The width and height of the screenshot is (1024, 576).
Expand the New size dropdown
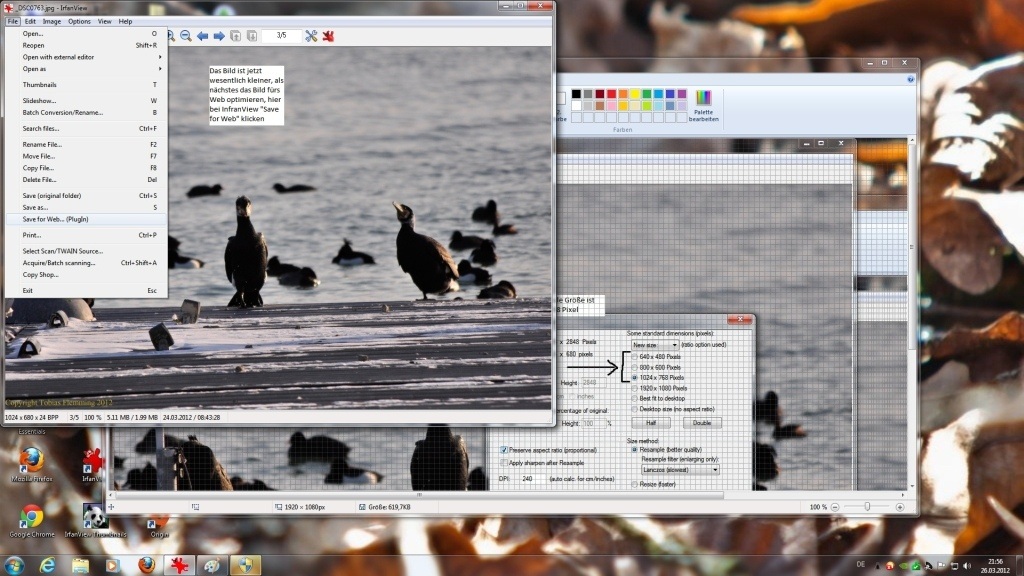654,345
